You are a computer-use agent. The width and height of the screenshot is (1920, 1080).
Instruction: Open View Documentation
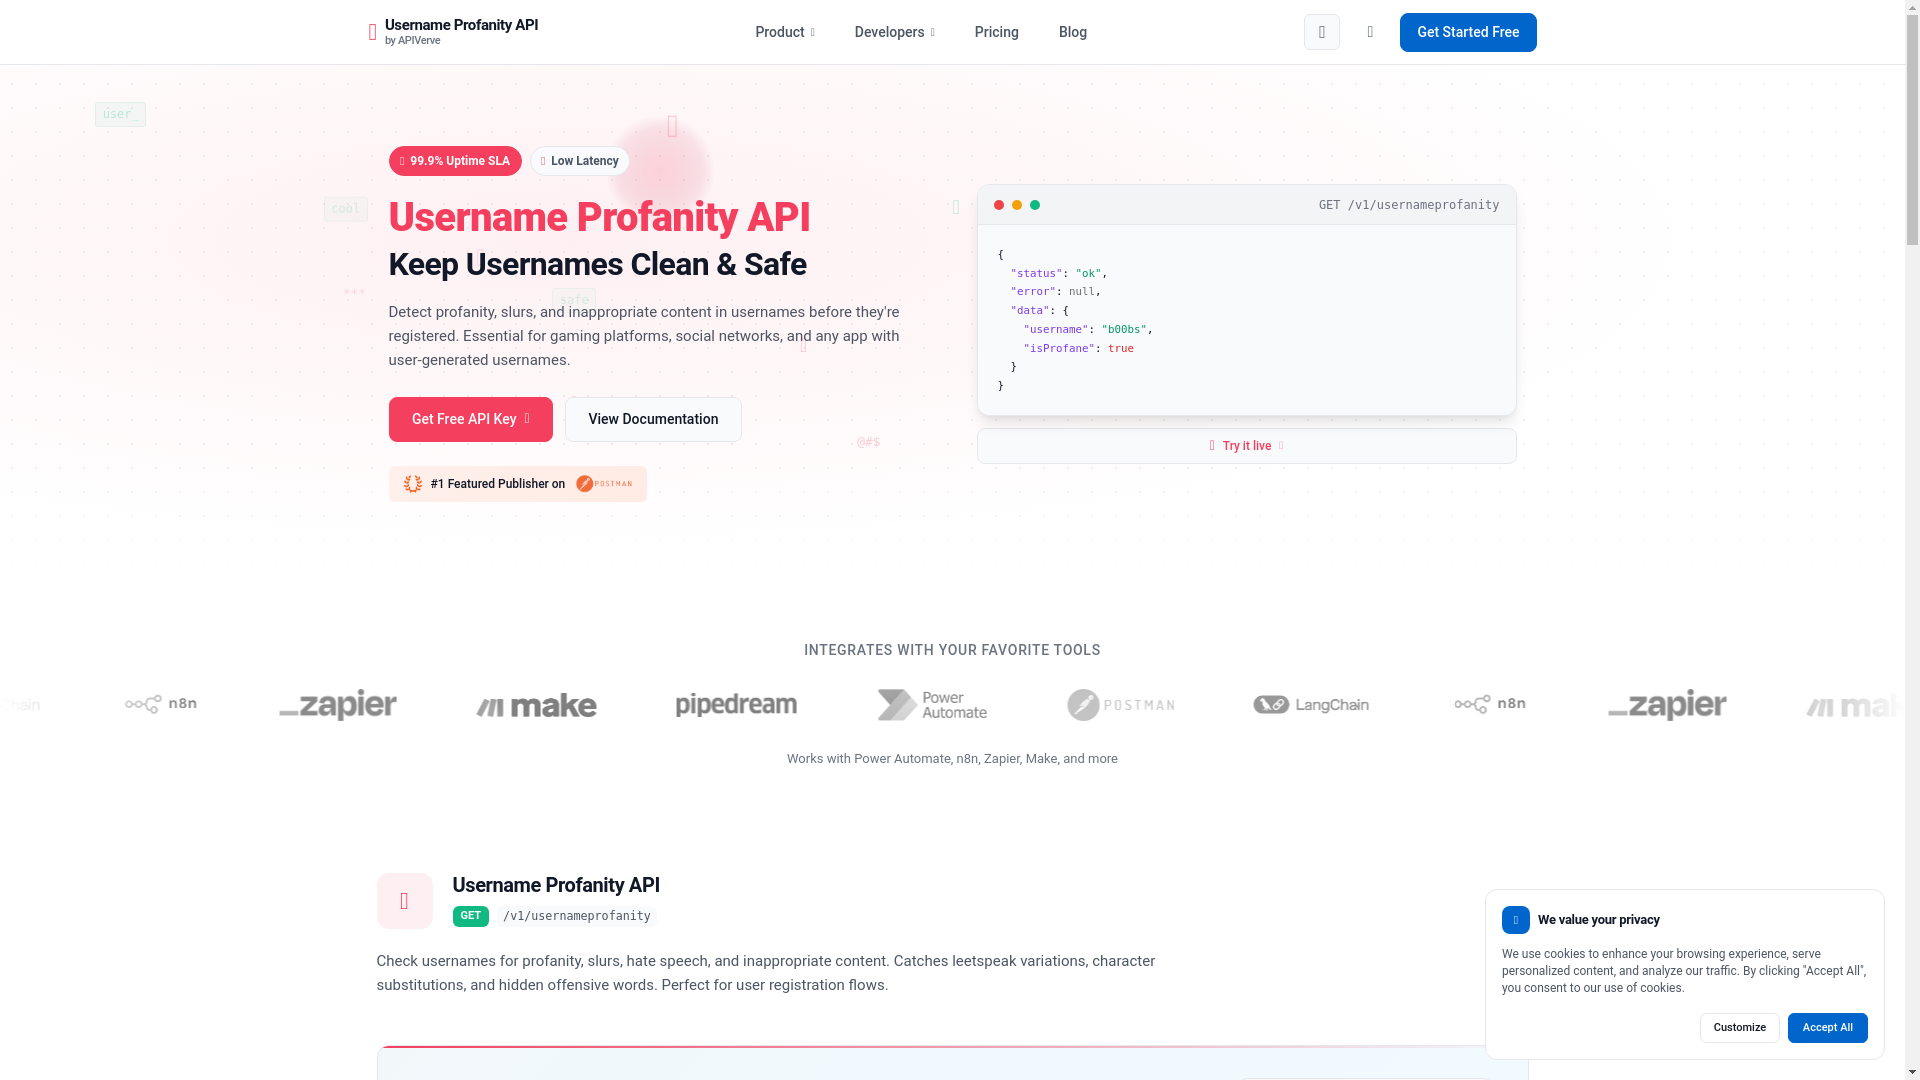pos(653,419)
